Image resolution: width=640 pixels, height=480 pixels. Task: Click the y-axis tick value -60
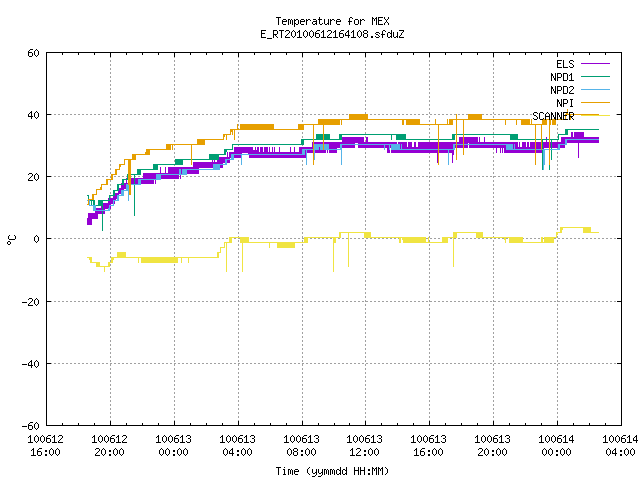(31, 426)
